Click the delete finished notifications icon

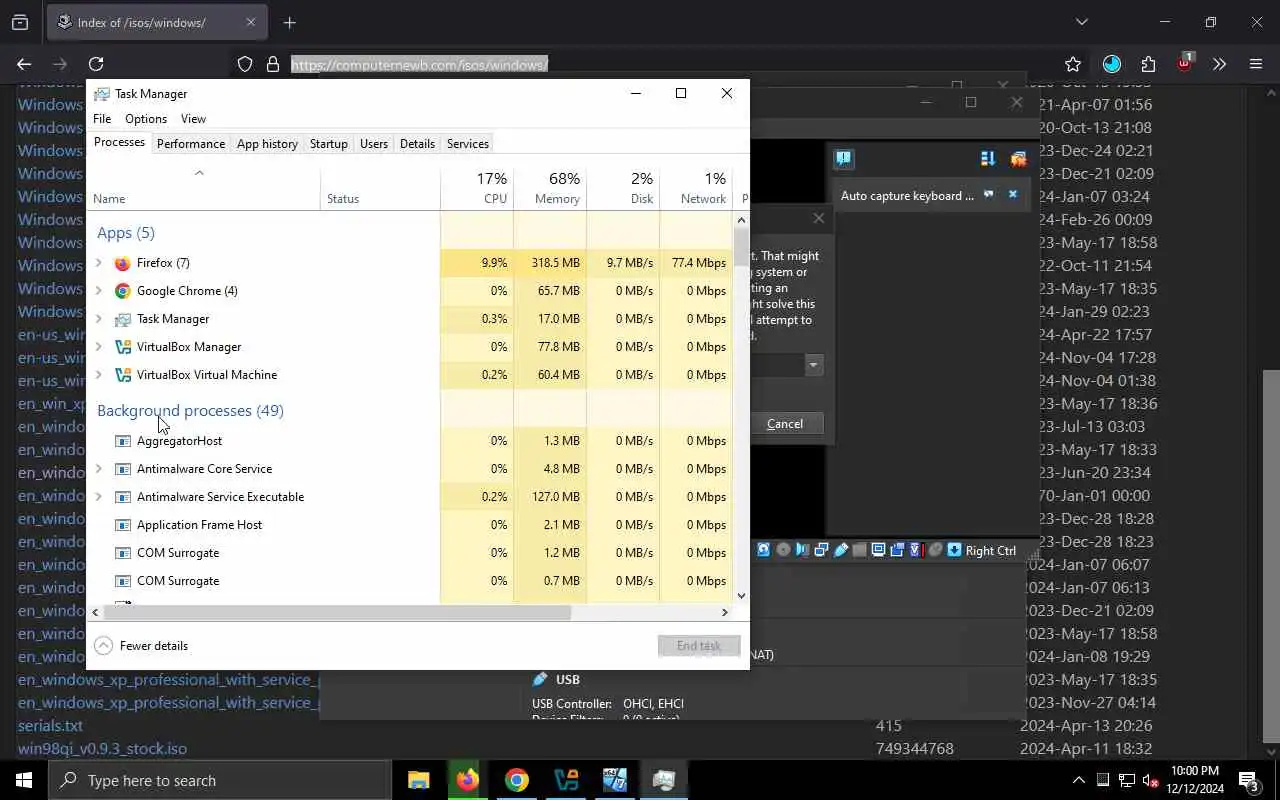coord(1018,158)
